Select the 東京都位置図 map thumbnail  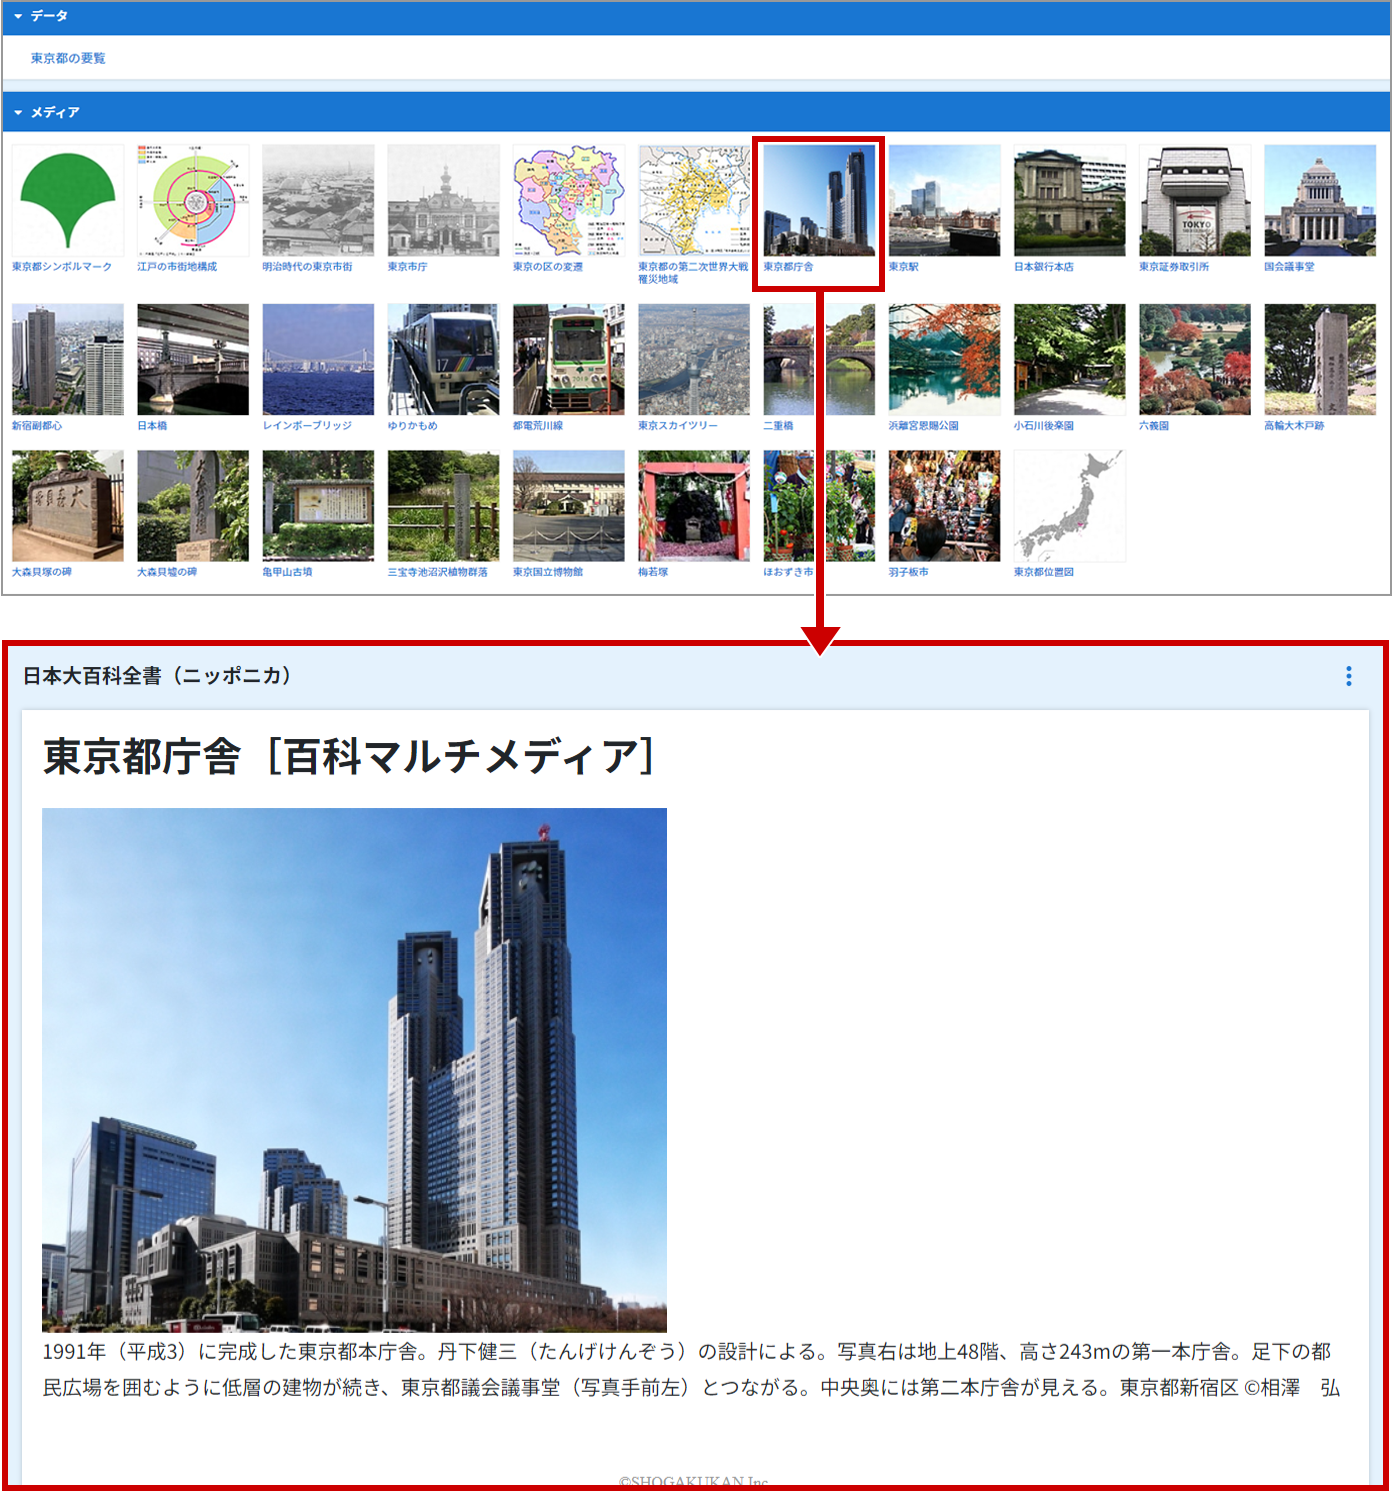pyautogui.click(x=1069, y=505)
